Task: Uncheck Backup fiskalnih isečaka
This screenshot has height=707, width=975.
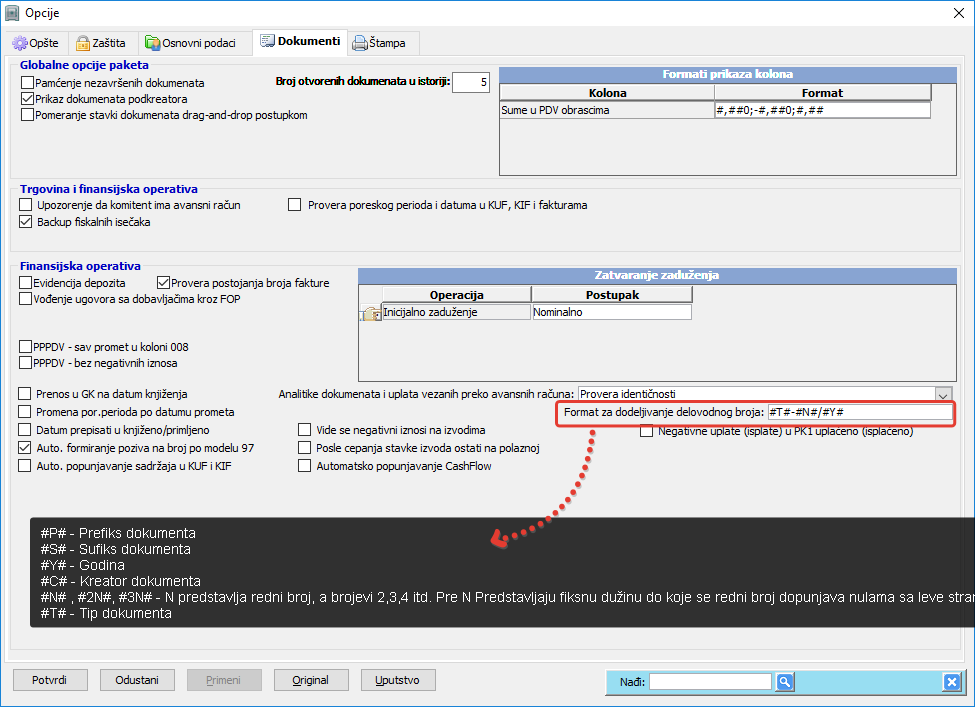Action: click(x=27, y=222)
